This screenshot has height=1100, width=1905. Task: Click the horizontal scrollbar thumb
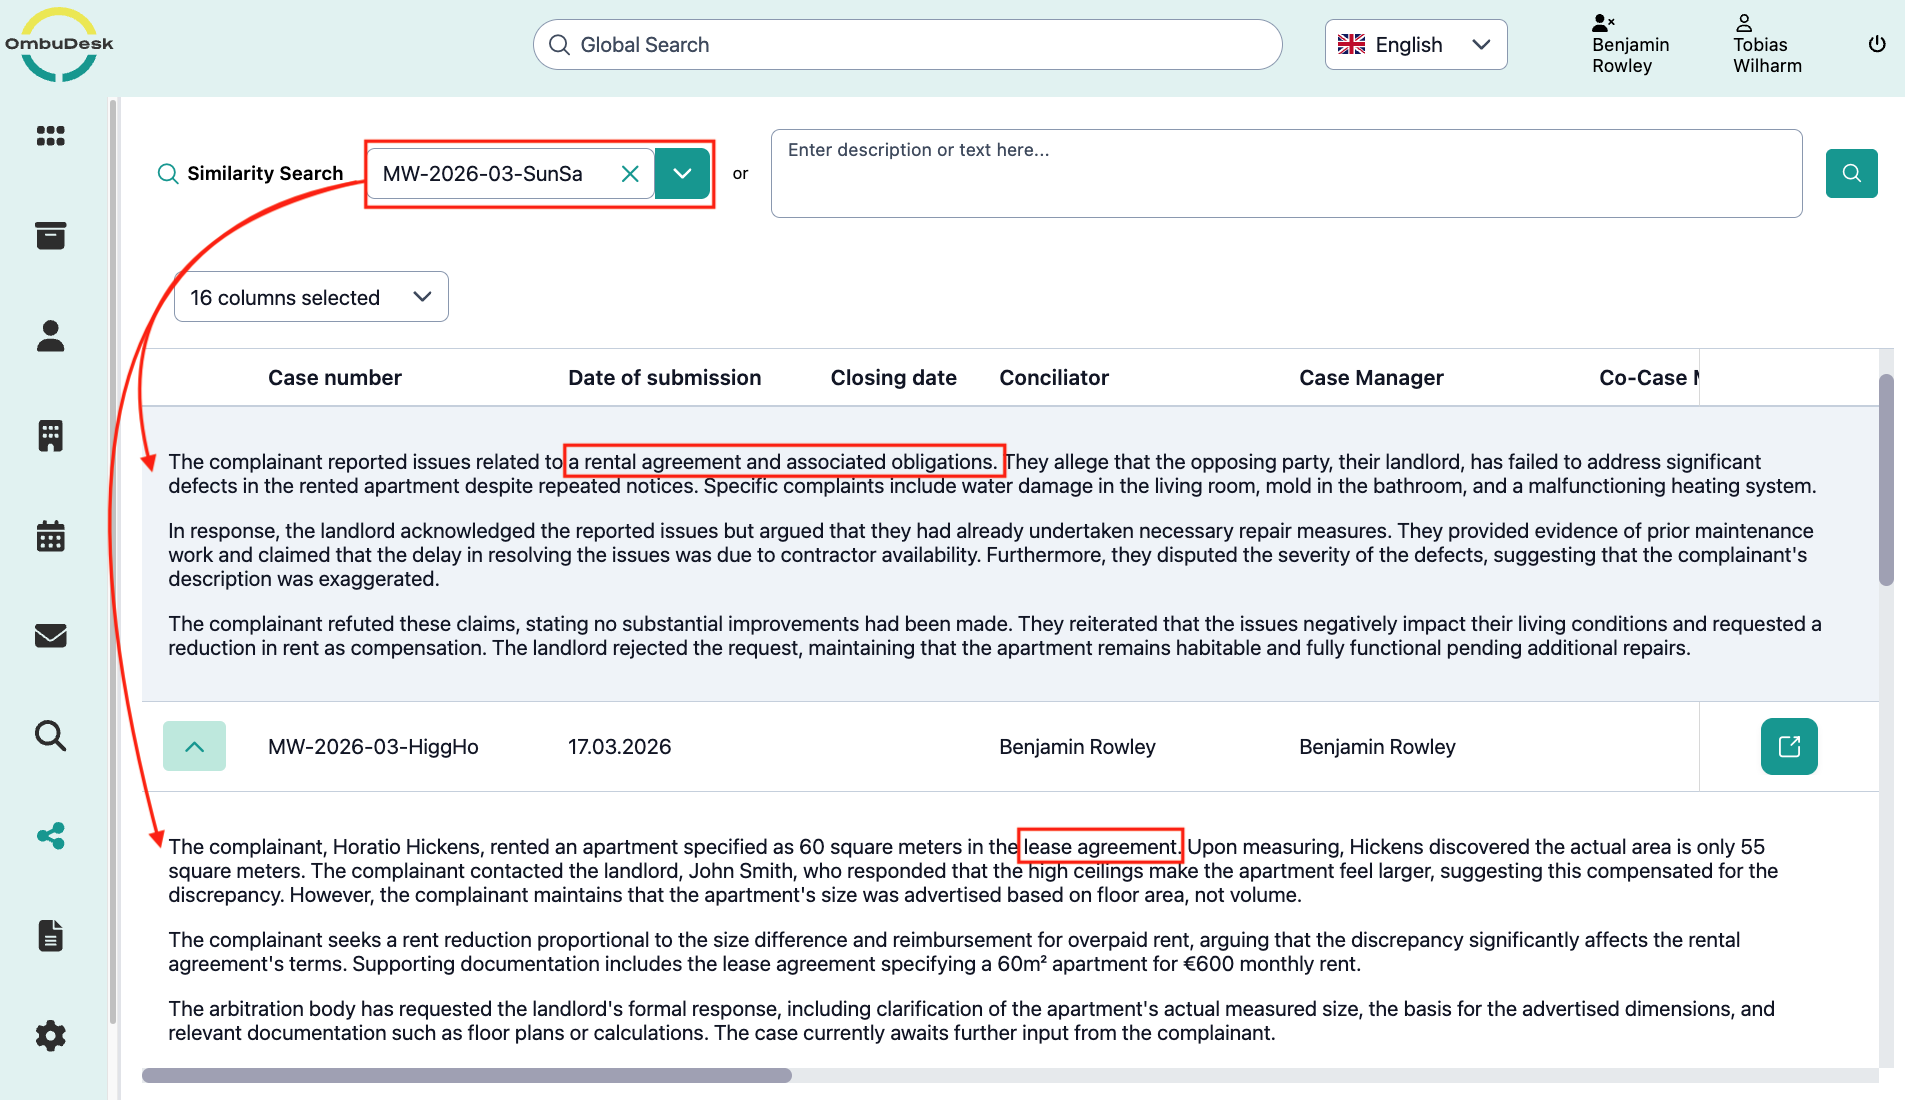click(x=466, y=1075)
